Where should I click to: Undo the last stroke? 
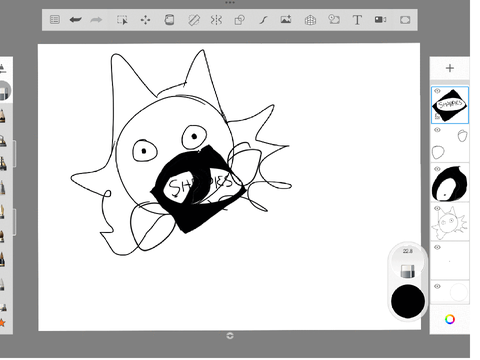76,20
